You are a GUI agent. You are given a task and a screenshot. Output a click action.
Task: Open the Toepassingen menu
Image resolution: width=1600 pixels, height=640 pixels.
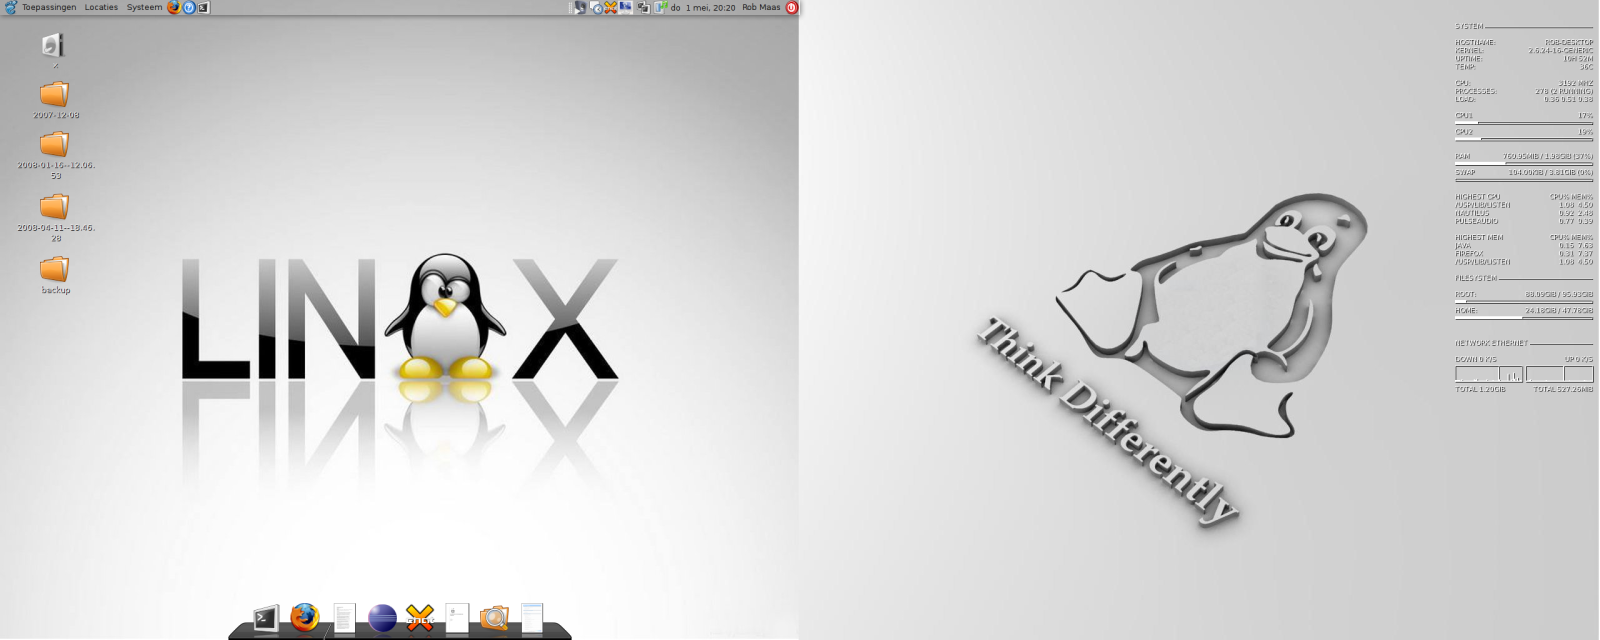49,7
